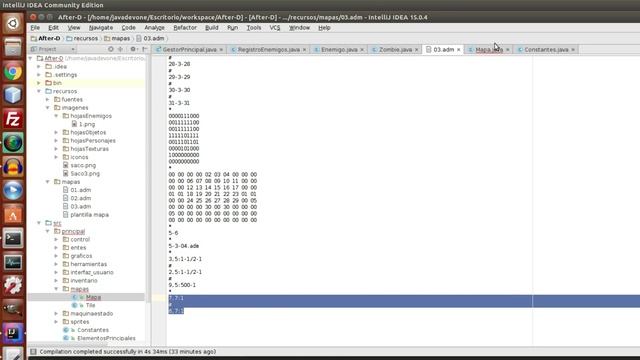The height and width of the screenshot is (360, 640).
Task: Click the After-D breadcrumb
Action: tap(45, 38)
